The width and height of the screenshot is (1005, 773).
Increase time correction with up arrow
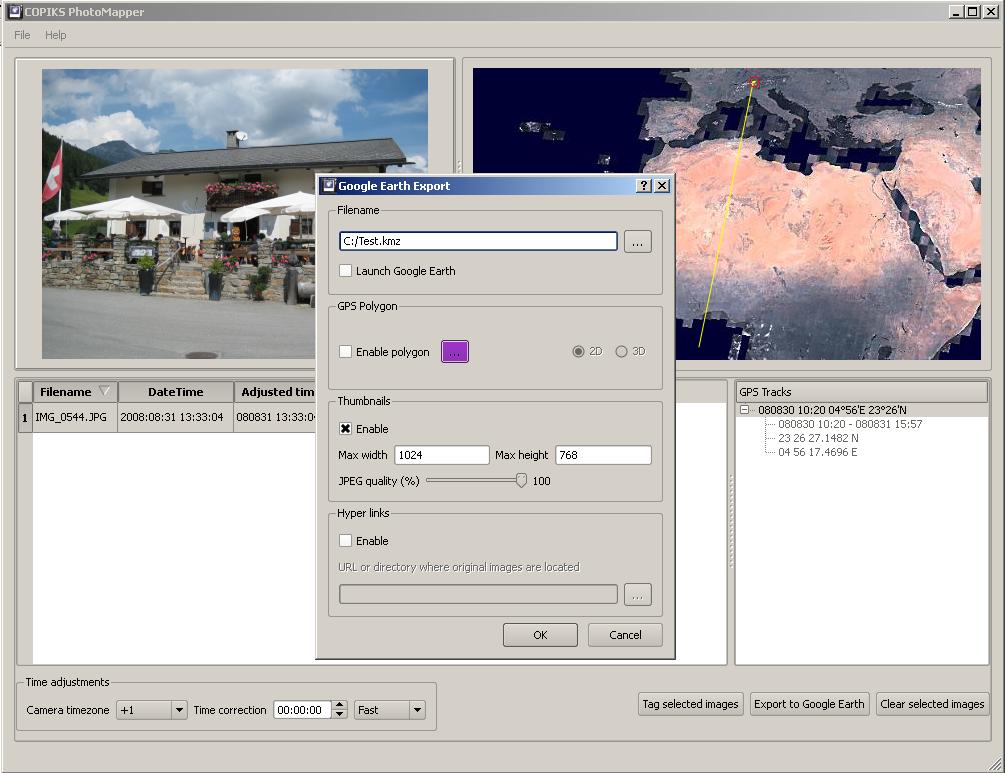pyautogui.click(x=340, y=705)
